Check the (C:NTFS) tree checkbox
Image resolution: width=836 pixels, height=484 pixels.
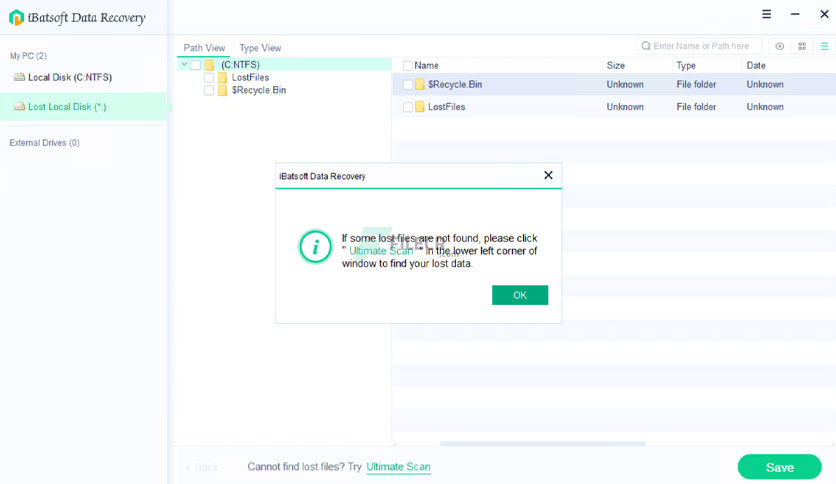[196, 65]
